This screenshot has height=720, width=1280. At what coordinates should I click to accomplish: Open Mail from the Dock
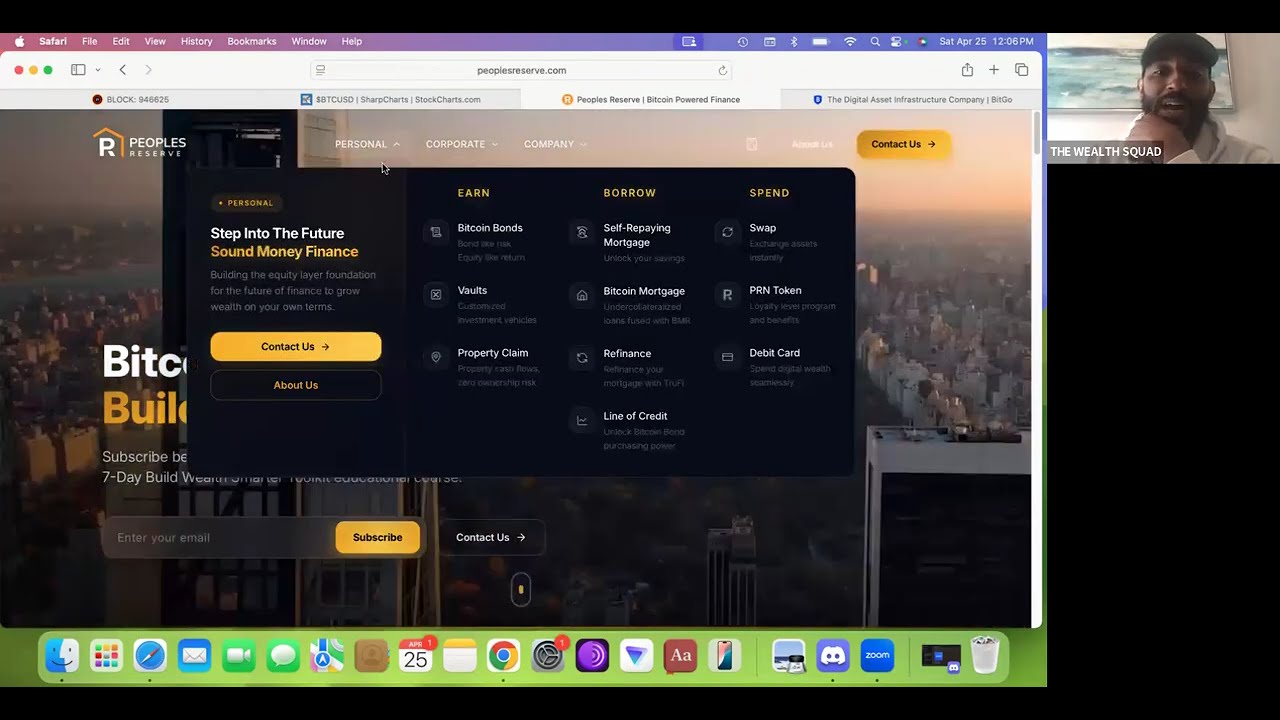point(194,656)
